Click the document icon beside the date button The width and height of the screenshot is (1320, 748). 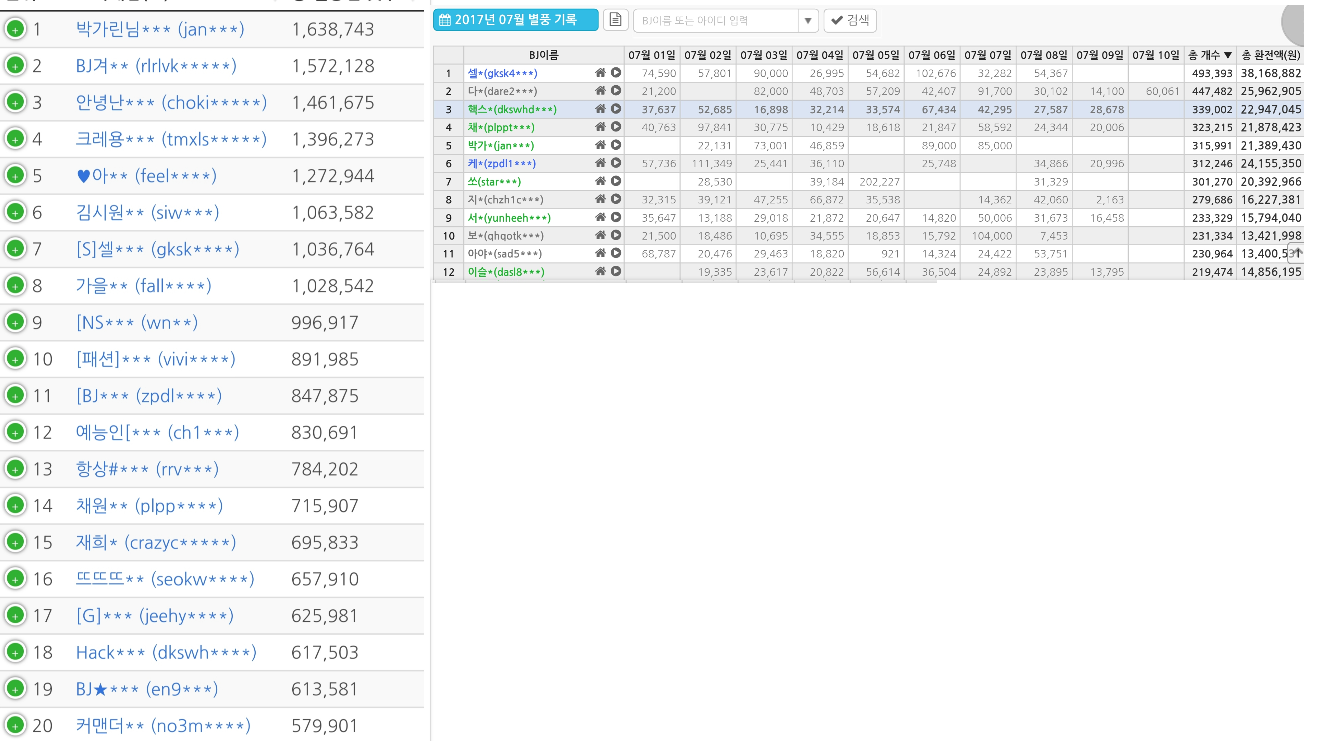click(616, 20)
